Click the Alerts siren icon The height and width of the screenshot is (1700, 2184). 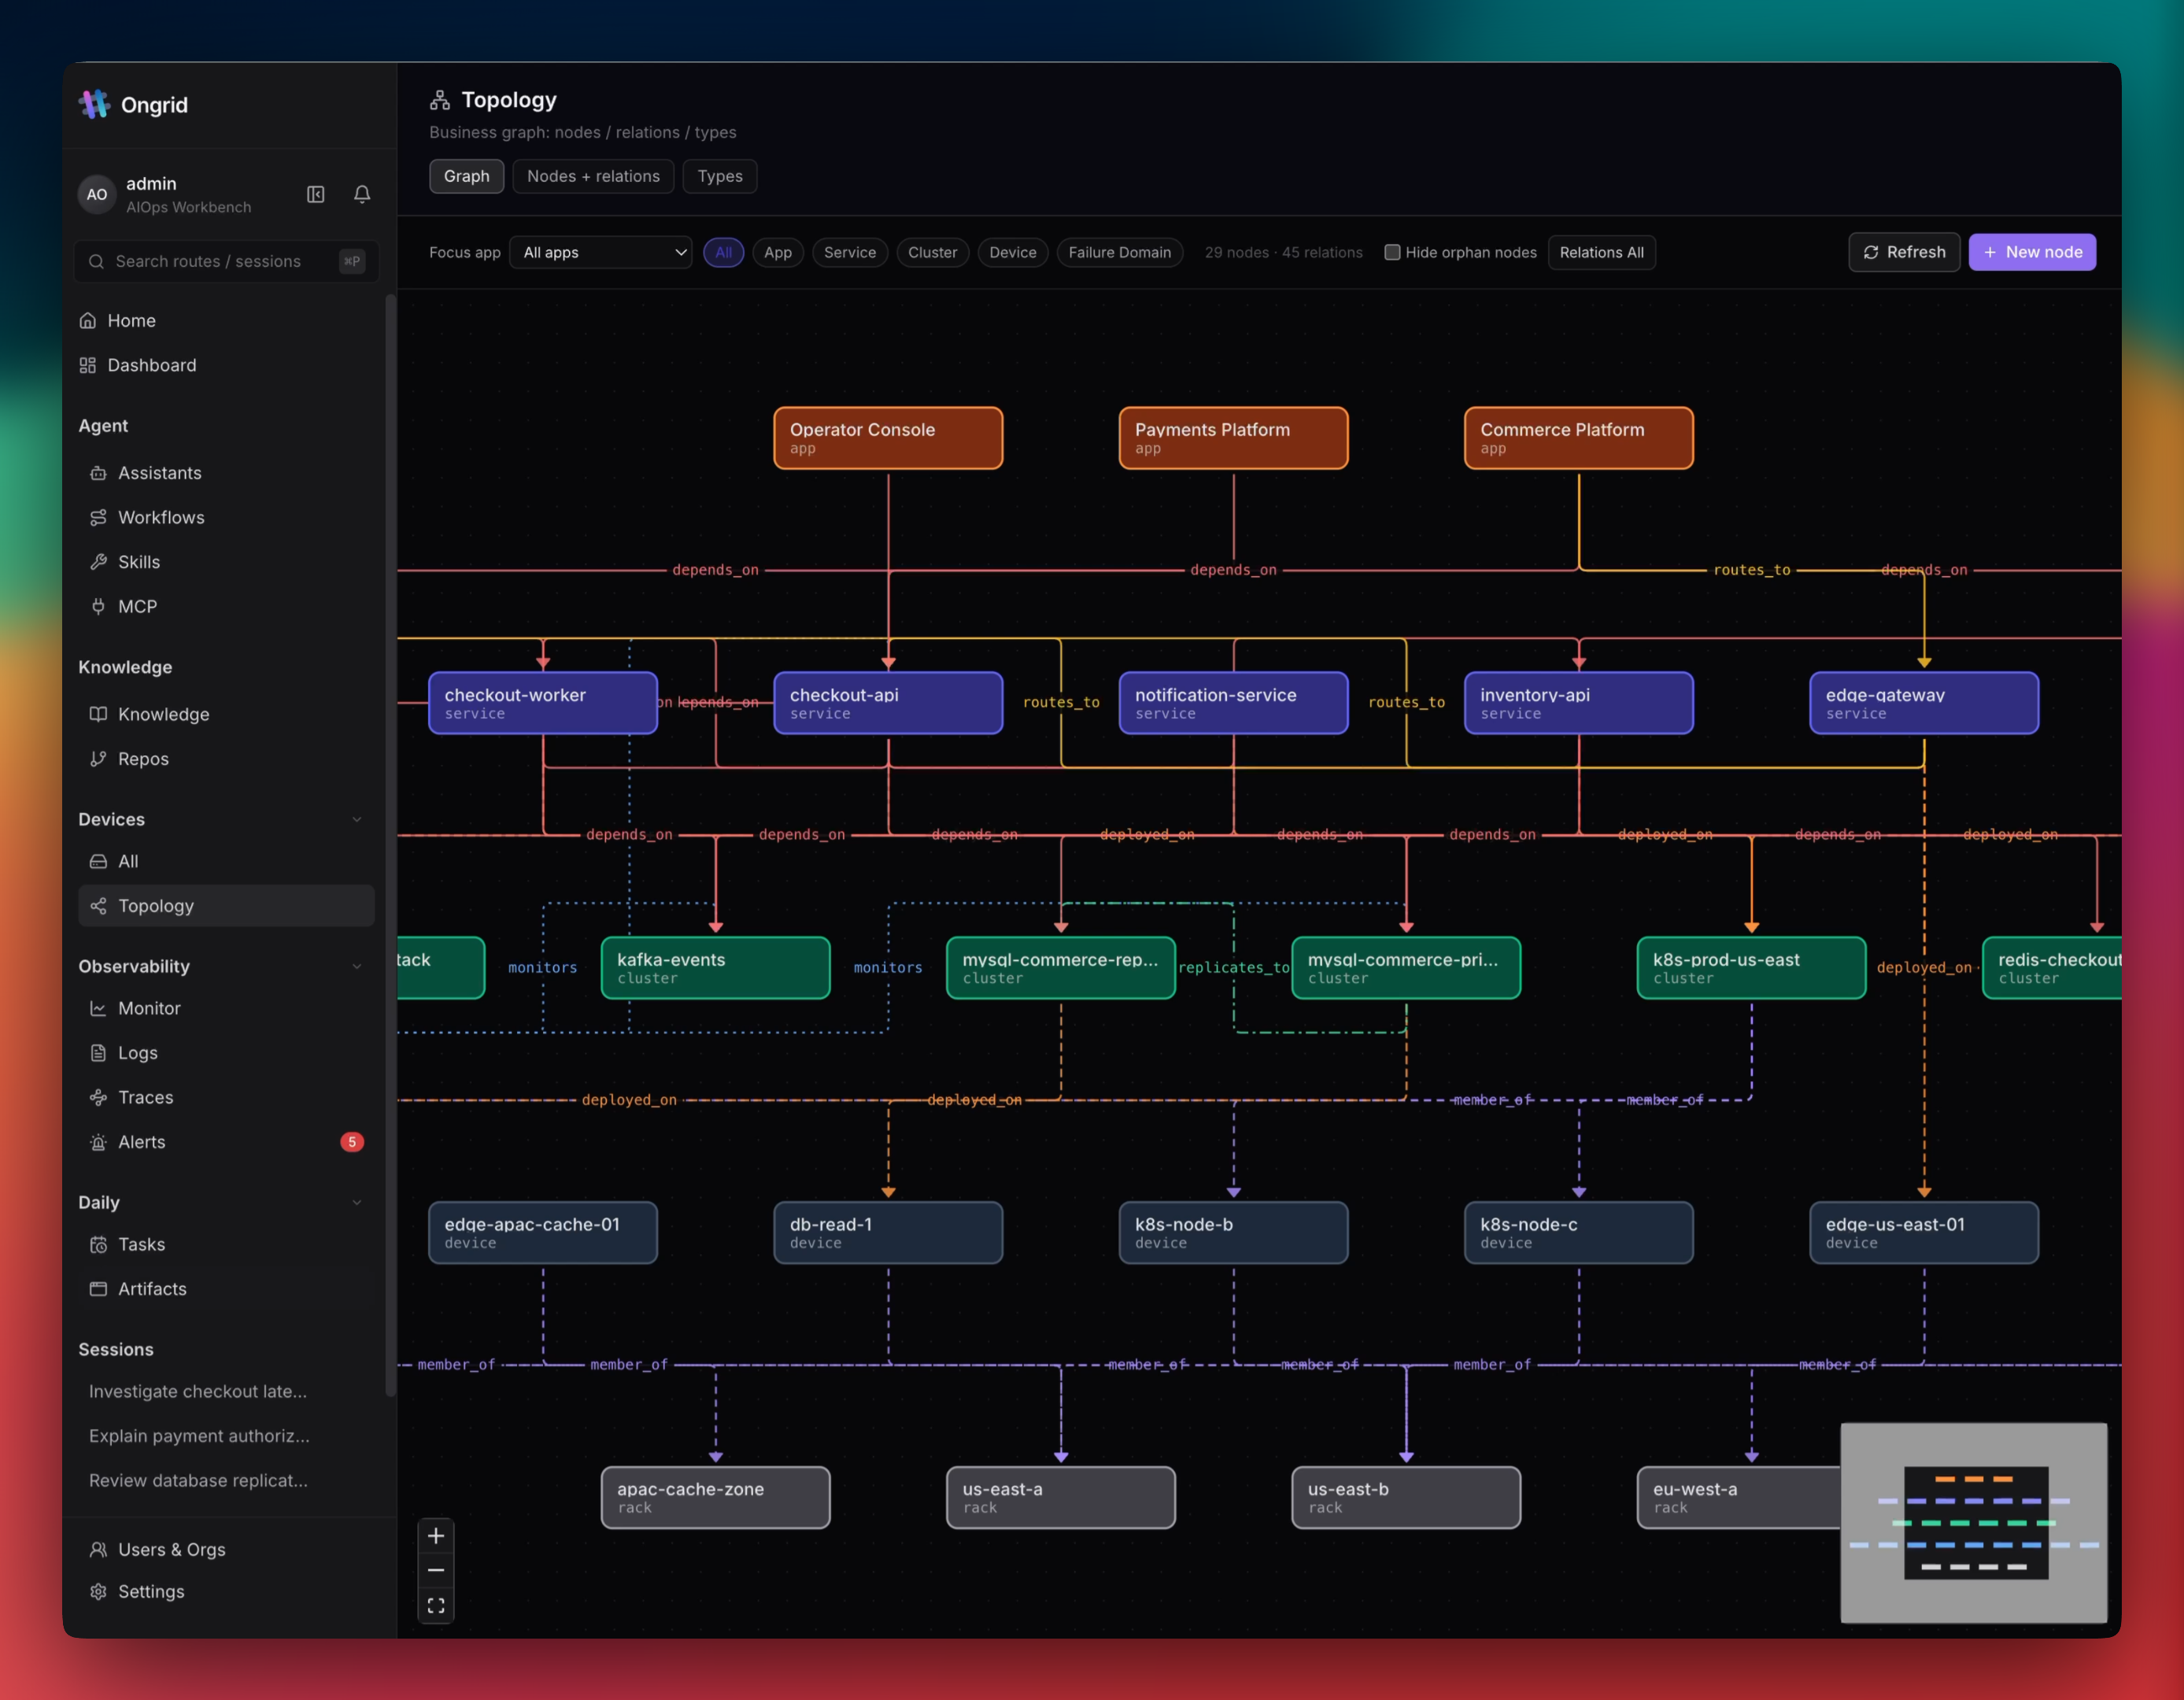(x=98, y=1142)
